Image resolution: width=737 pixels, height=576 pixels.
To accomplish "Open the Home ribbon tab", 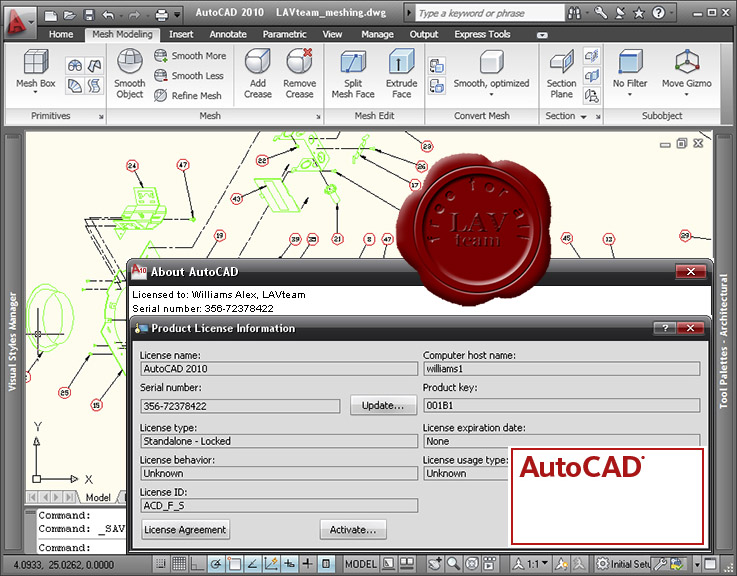I will coord(61,34).
